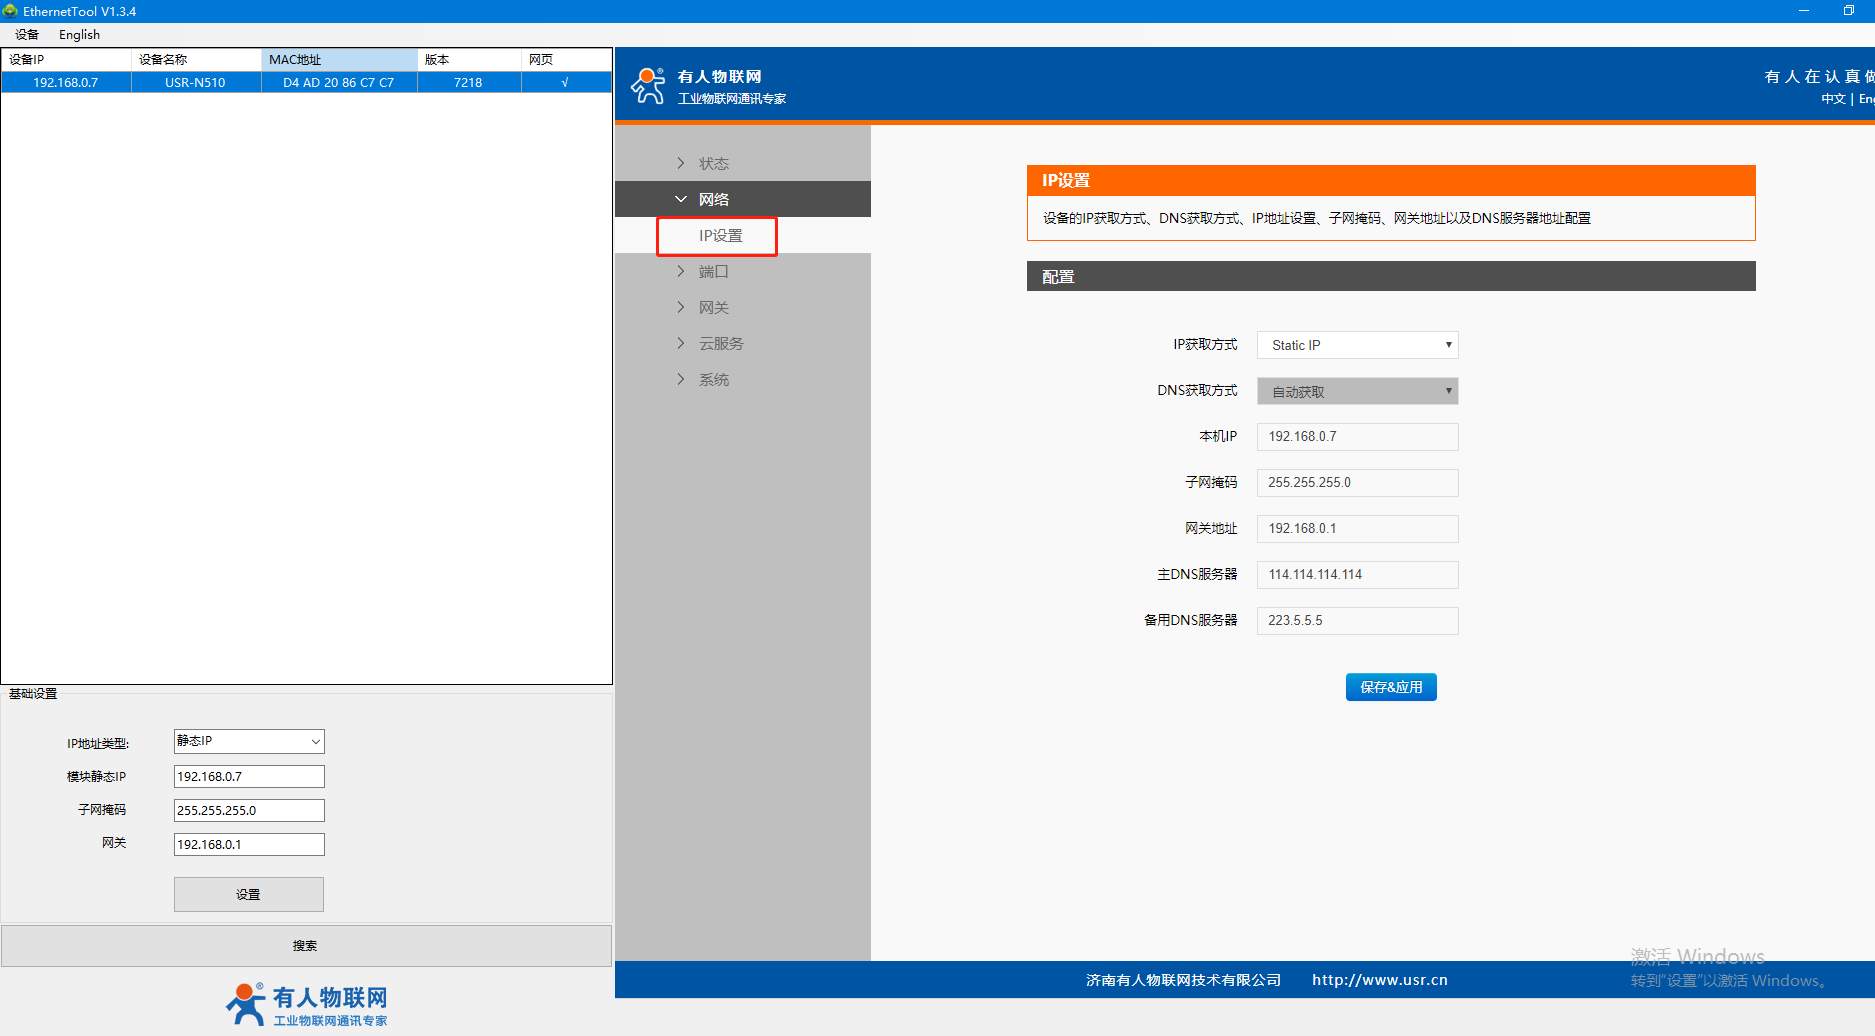The image size is (1875, 1036).
Task: Click the 主DNS服务器 input field
Action: click(1357, 575)
